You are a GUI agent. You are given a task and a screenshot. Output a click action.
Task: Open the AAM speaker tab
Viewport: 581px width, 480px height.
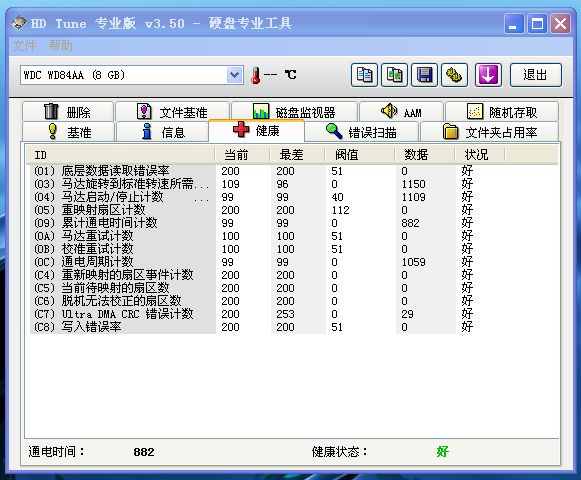tap(401, 111)
